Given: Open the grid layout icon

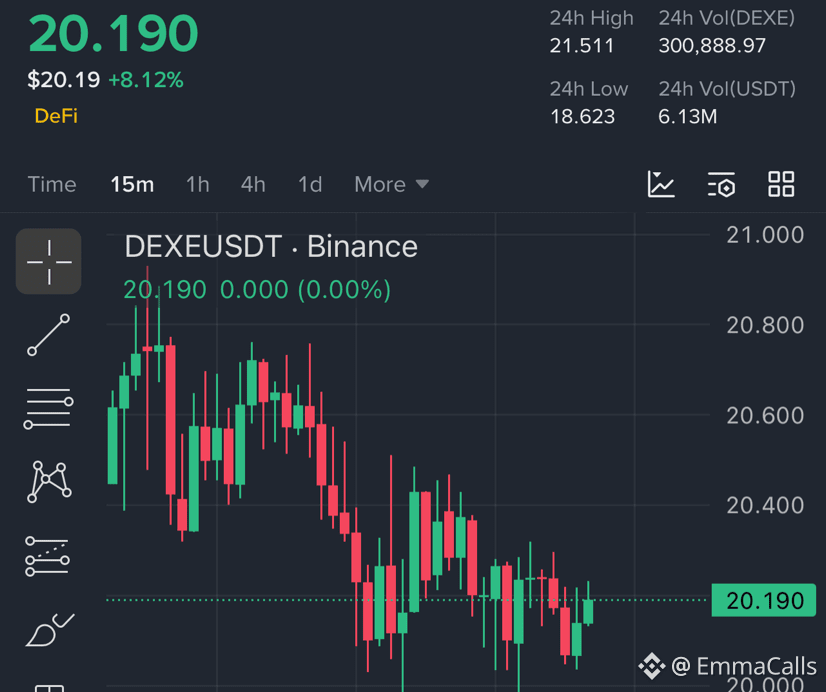Looking at the screenshot, I should pos(781,184).
